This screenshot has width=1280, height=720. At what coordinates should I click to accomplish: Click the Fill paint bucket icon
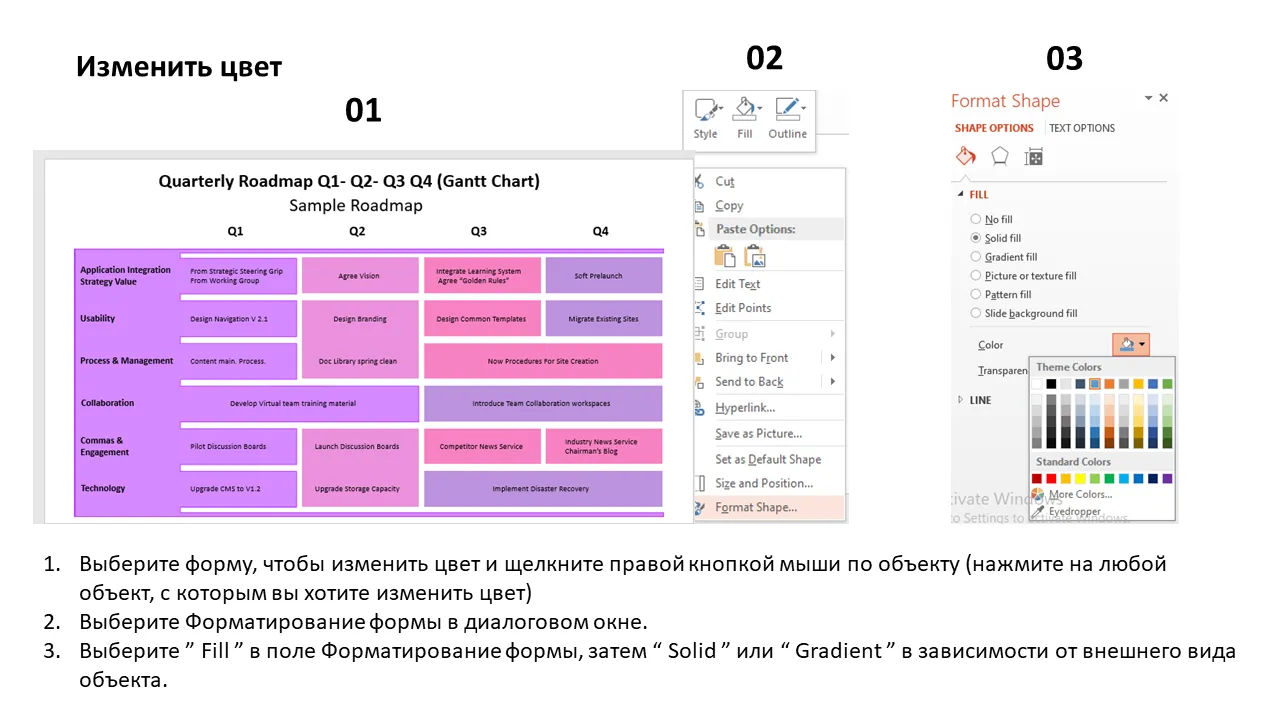point(745,111)
